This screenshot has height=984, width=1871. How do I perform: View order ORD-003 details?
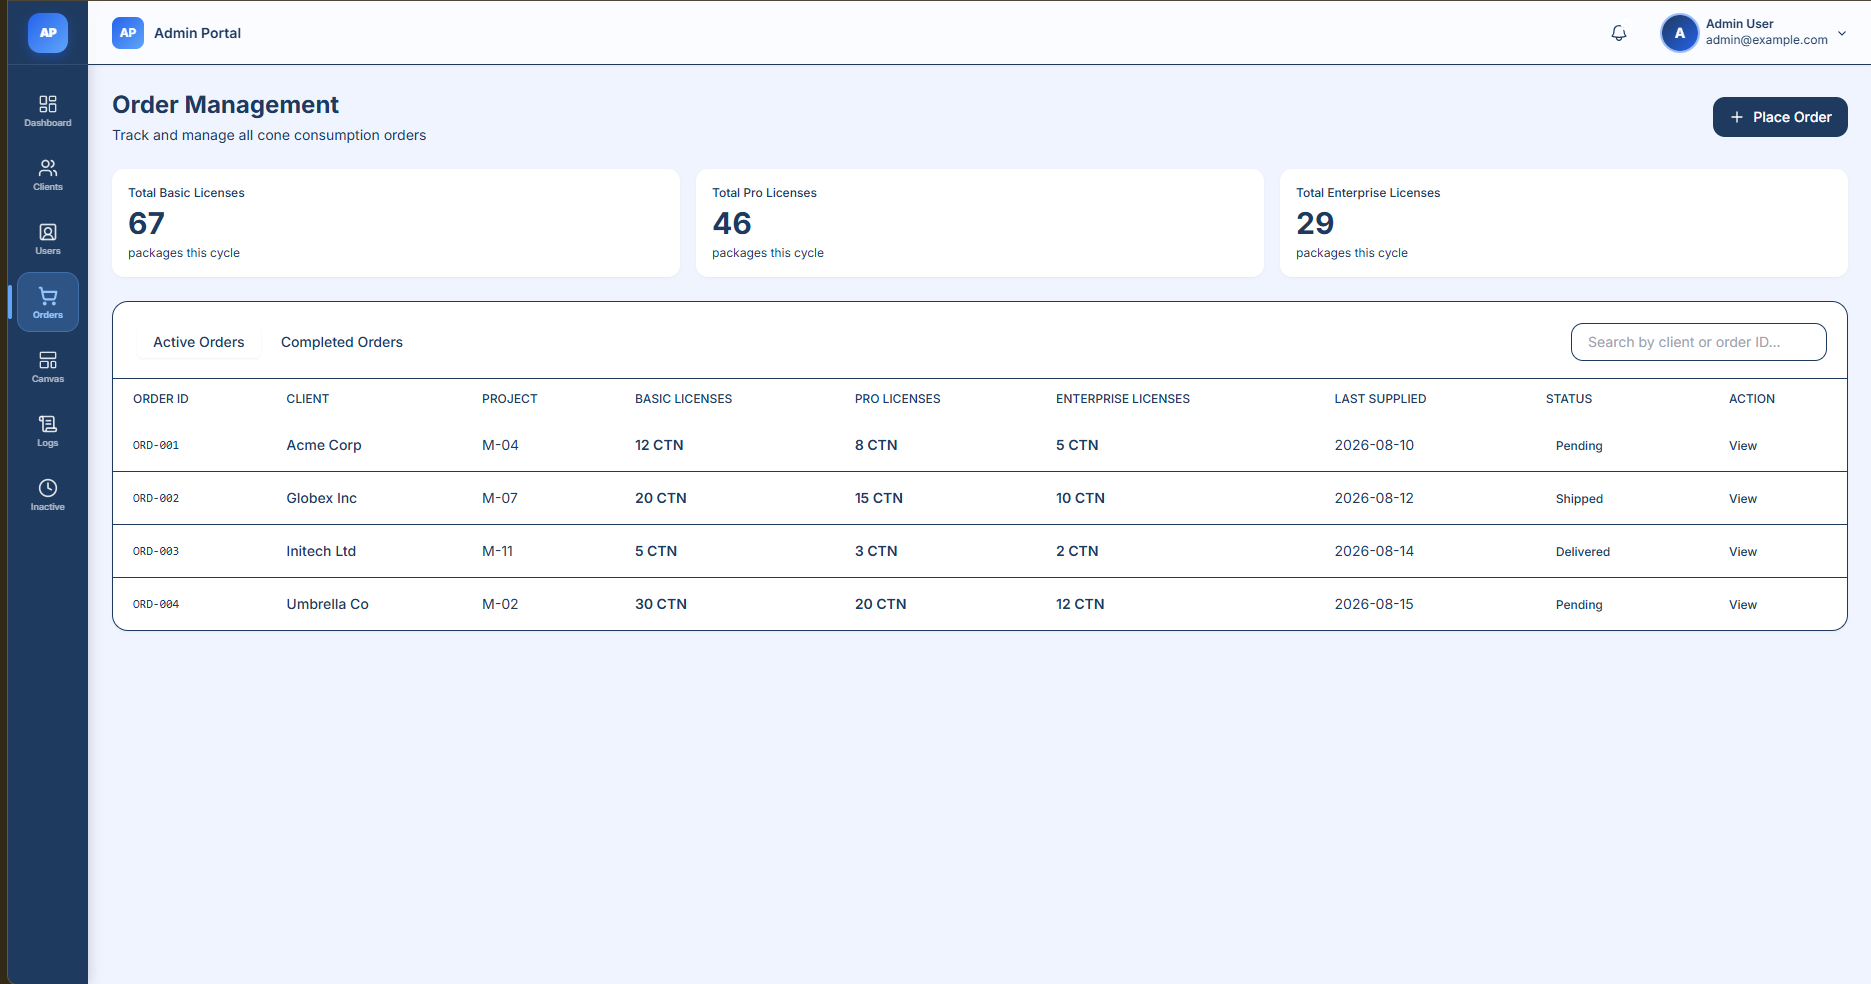(x=1743, y=552)
